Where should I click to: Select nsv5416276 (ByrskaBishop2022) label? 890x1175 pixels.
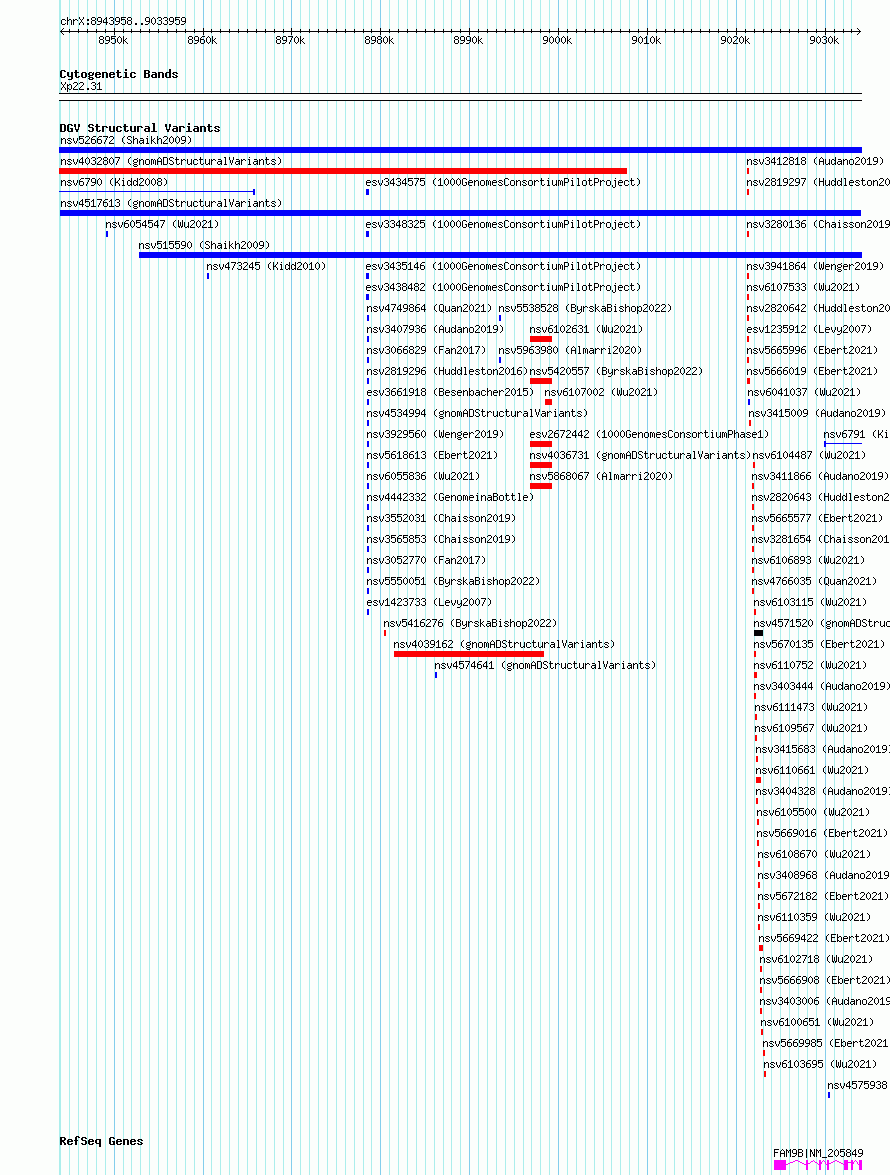click(x=470, y=623)
